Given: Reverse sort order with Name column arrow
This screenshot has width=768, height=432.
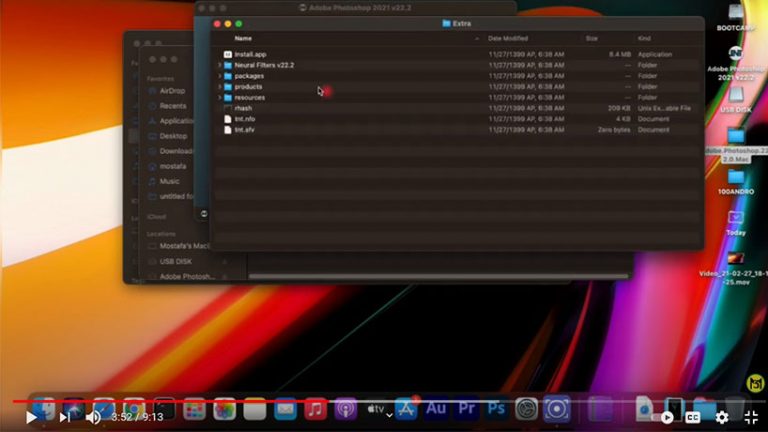Looking at the screenshot, I should 477,38.
